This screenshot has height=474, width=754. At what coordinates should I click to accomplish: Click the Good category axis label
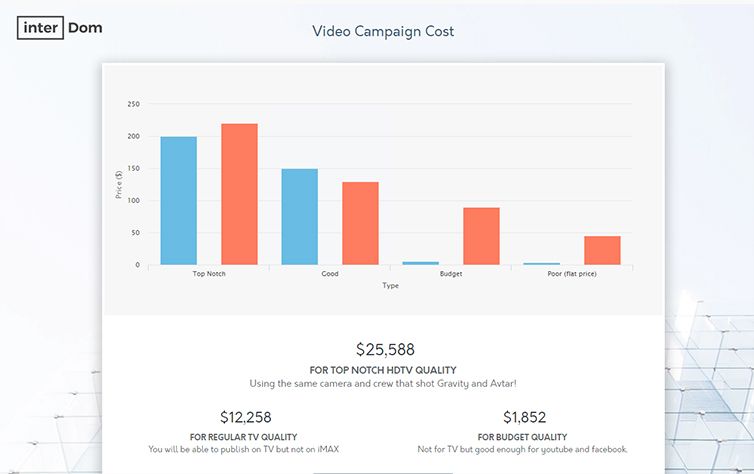[330, 273]
